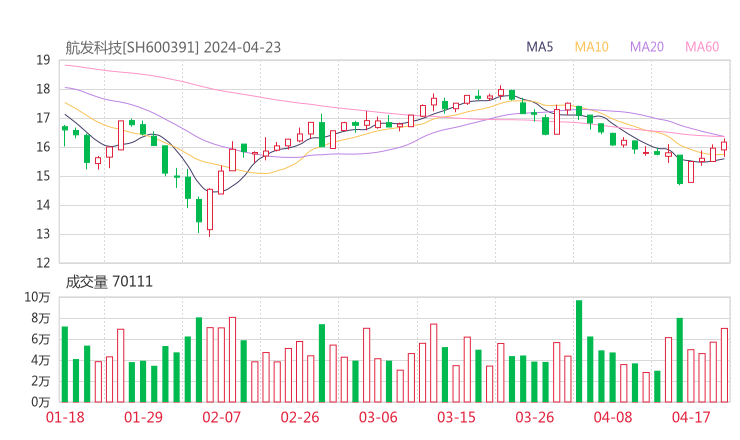Image resolution: width=740 pixels, height=440 pixels.
Task: Click the 成交量 70111 volume label
Action: pyautogui.click(x=109, y=282)
